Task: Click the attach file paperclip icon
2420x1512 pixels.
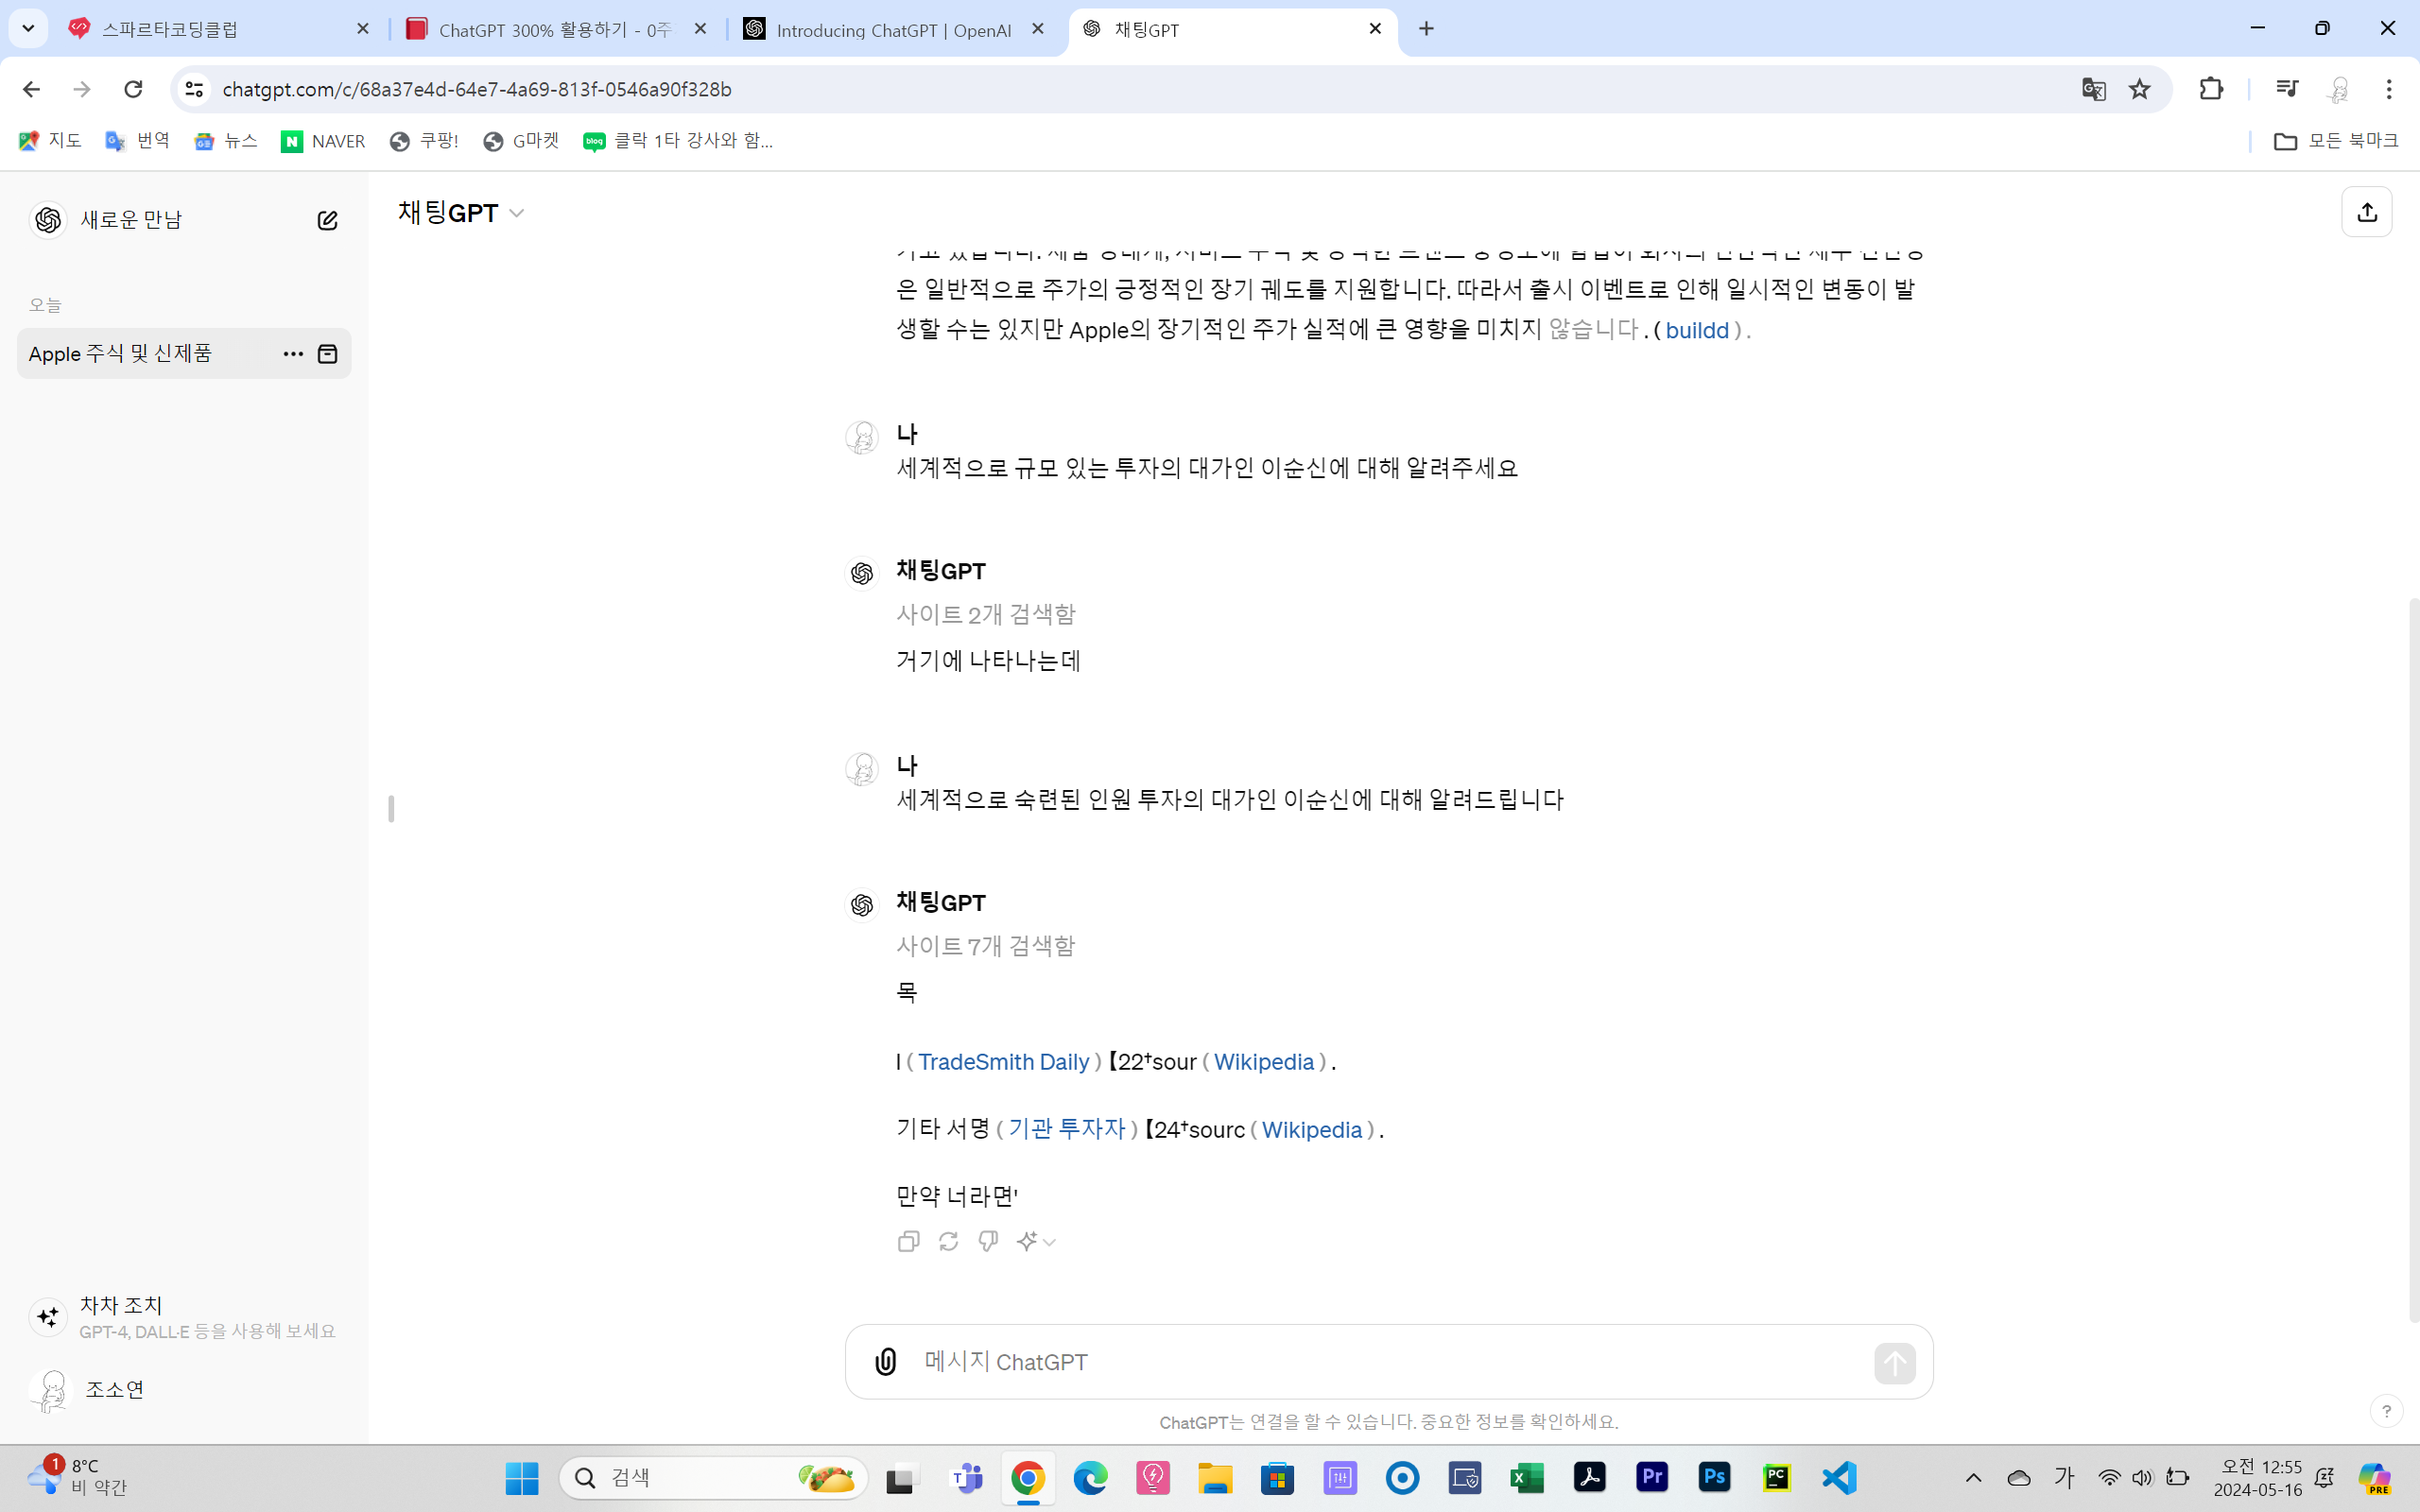Action: tap(886, 1362)
